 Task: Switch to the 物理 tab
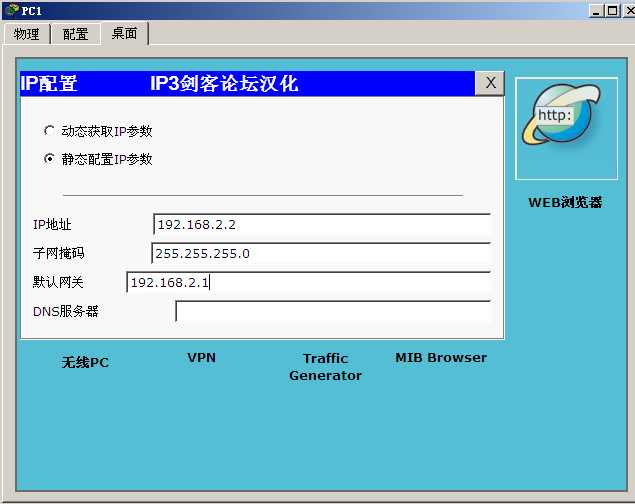[x=27, y=34]
